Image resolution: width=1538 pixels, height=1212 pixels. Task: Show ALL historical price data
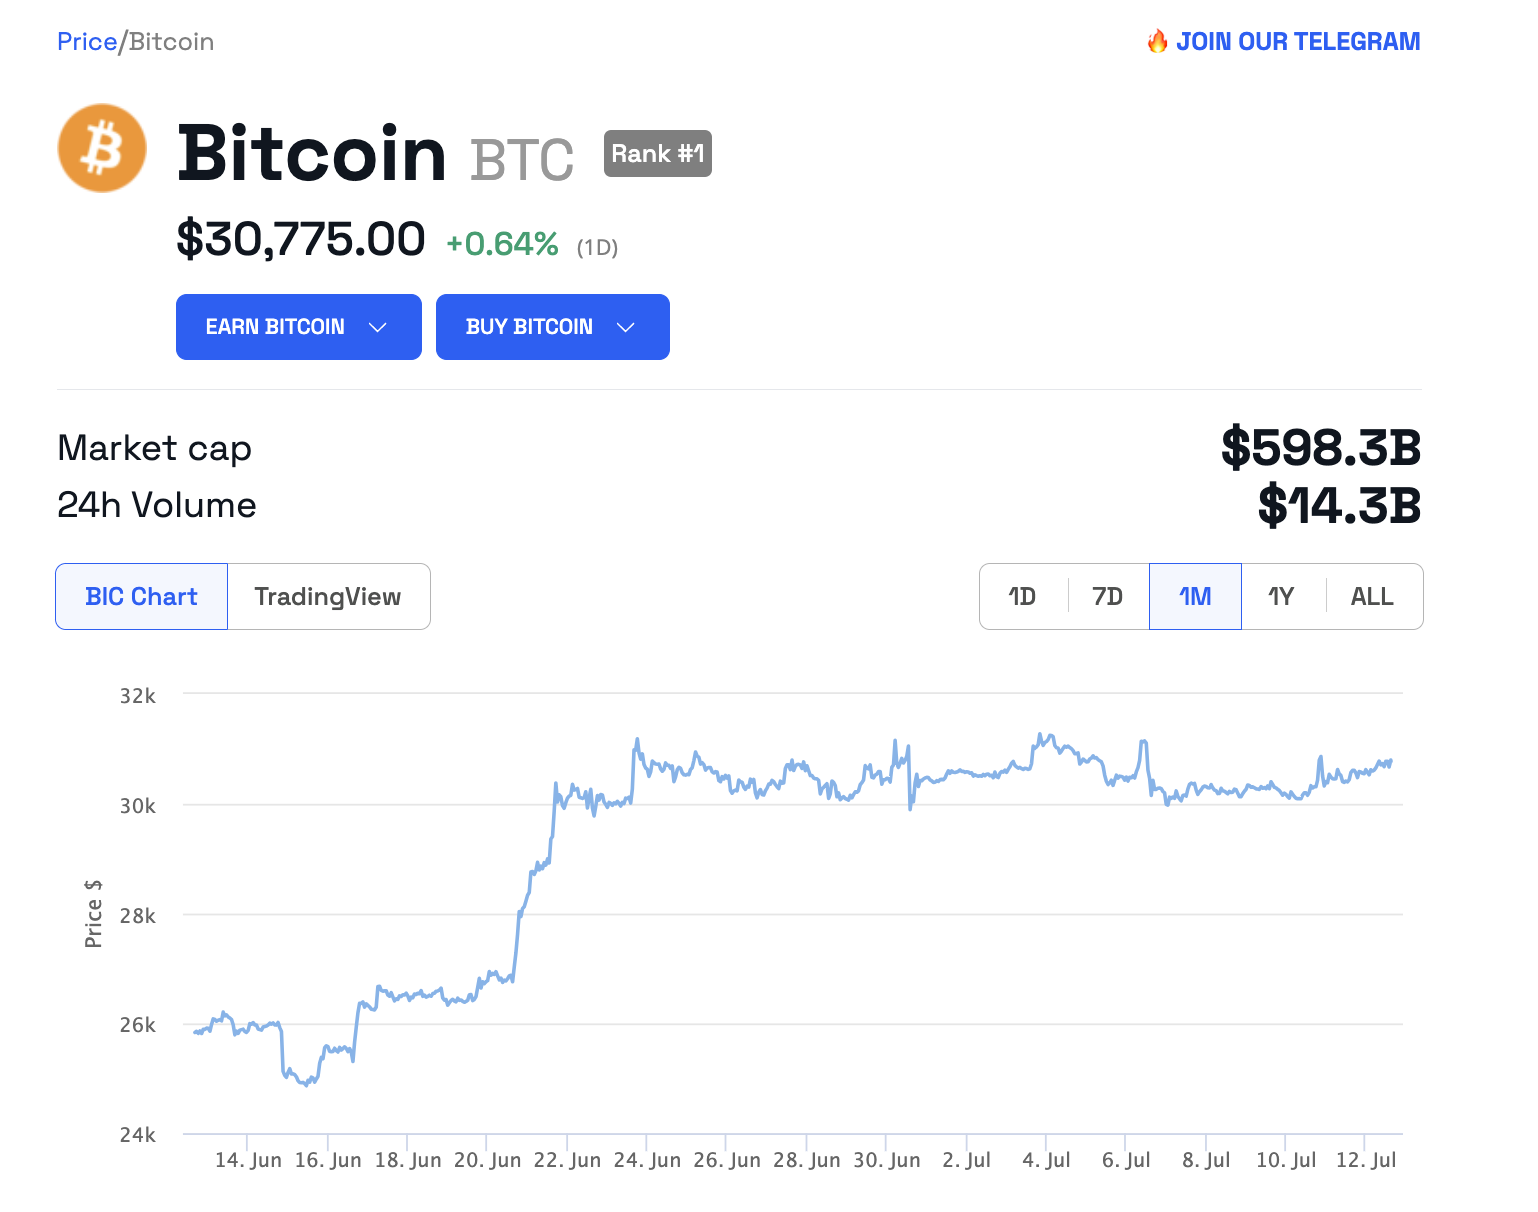click(x=1371, y=596)
